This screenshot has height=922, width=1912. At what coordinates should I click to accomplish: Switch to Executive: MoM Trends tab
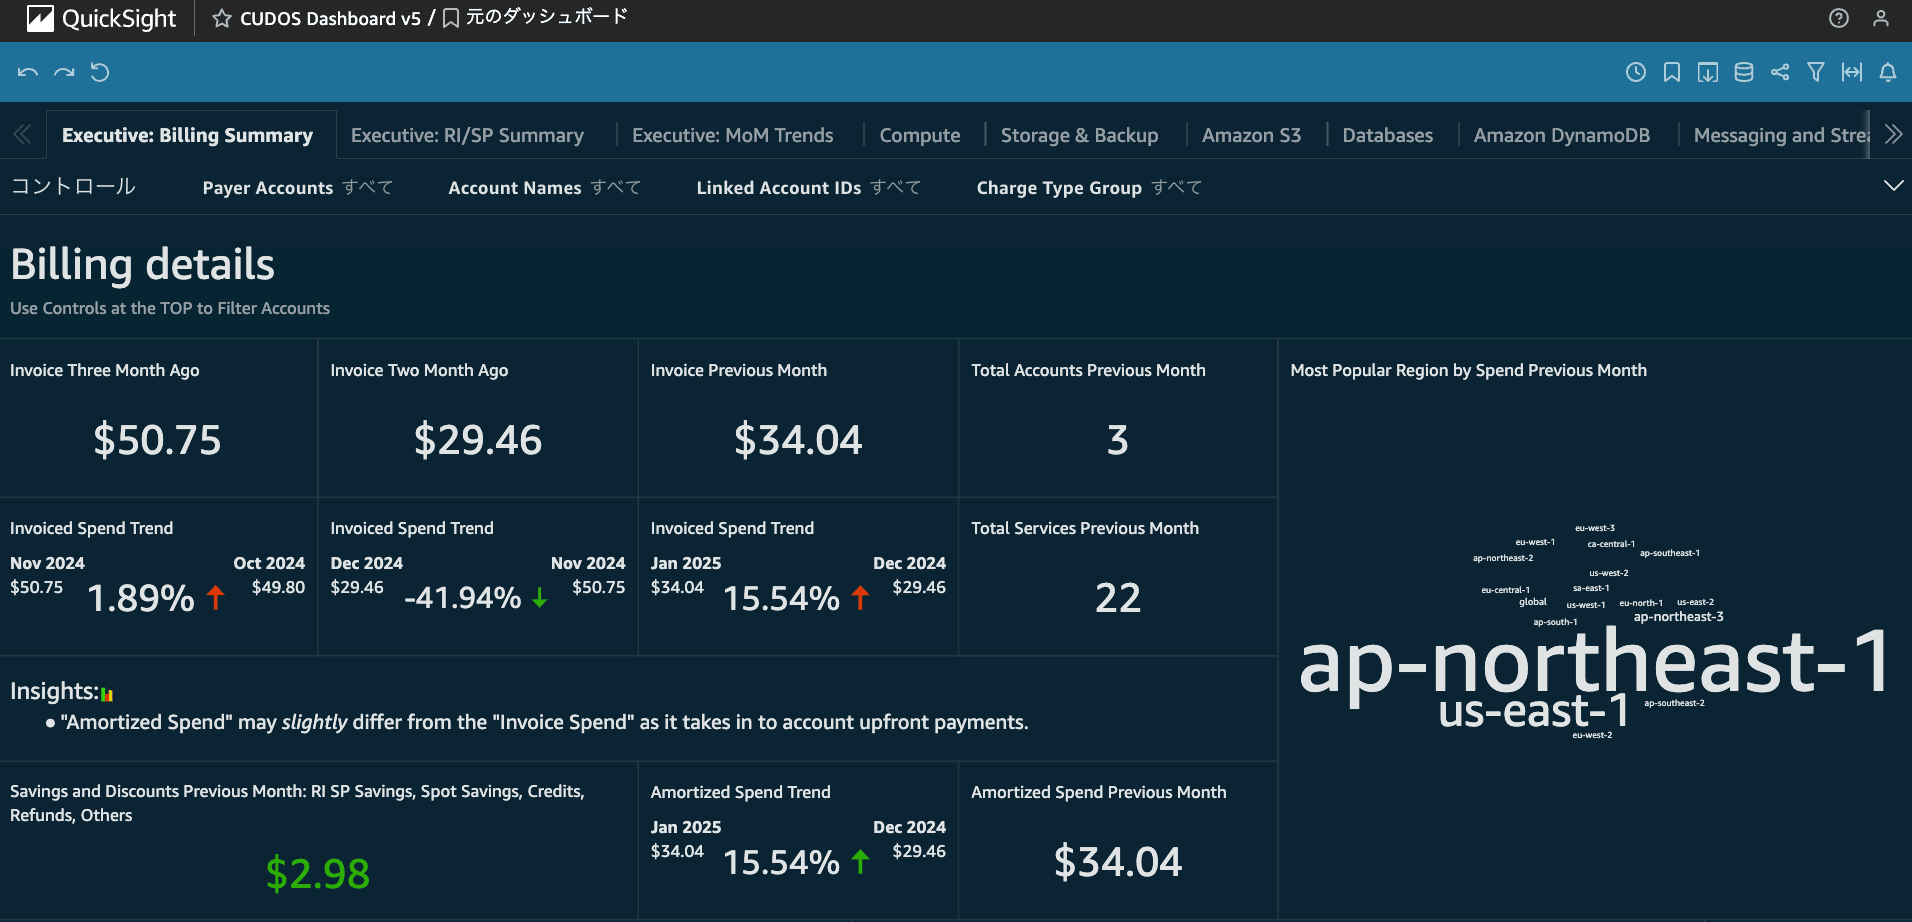click(x=732, y=135)
